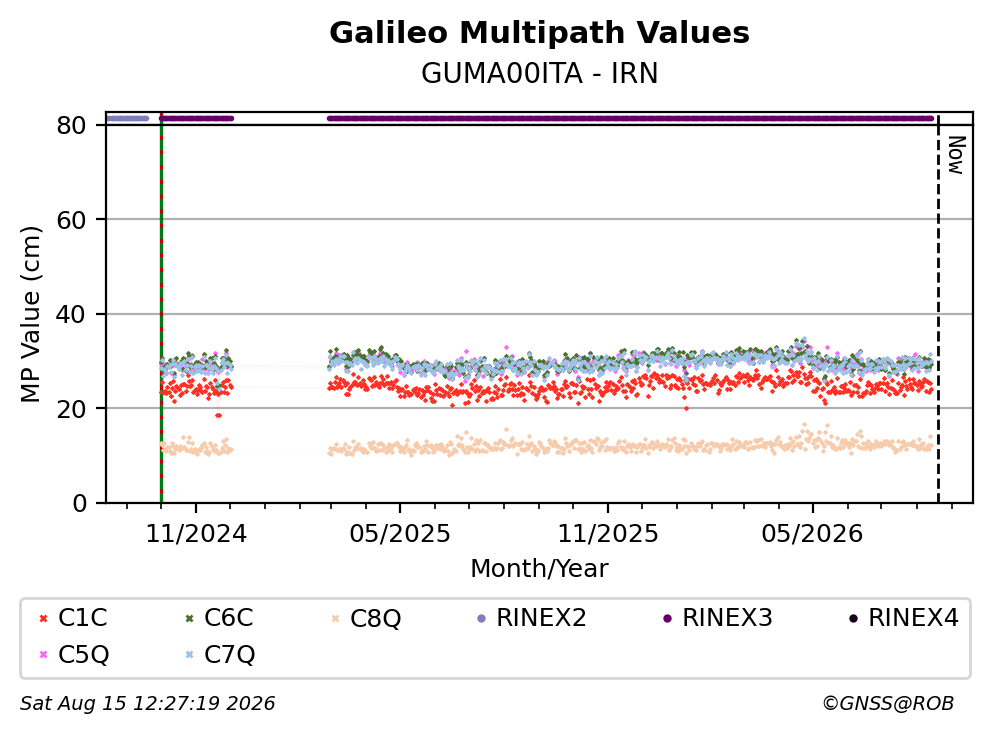This screenshot has width=992, height=734.
Task: Click the RINEX2 legend entry
Action: click(x=531, y=618)
